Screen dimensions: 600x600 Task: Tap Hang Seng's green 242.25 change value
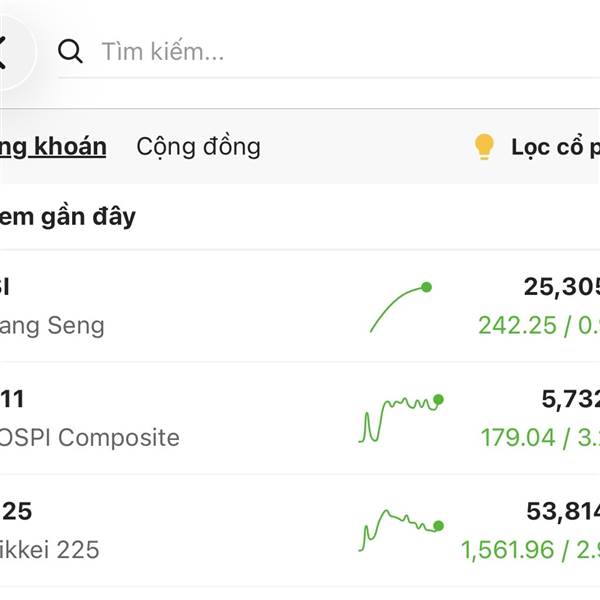pos(516,326)
